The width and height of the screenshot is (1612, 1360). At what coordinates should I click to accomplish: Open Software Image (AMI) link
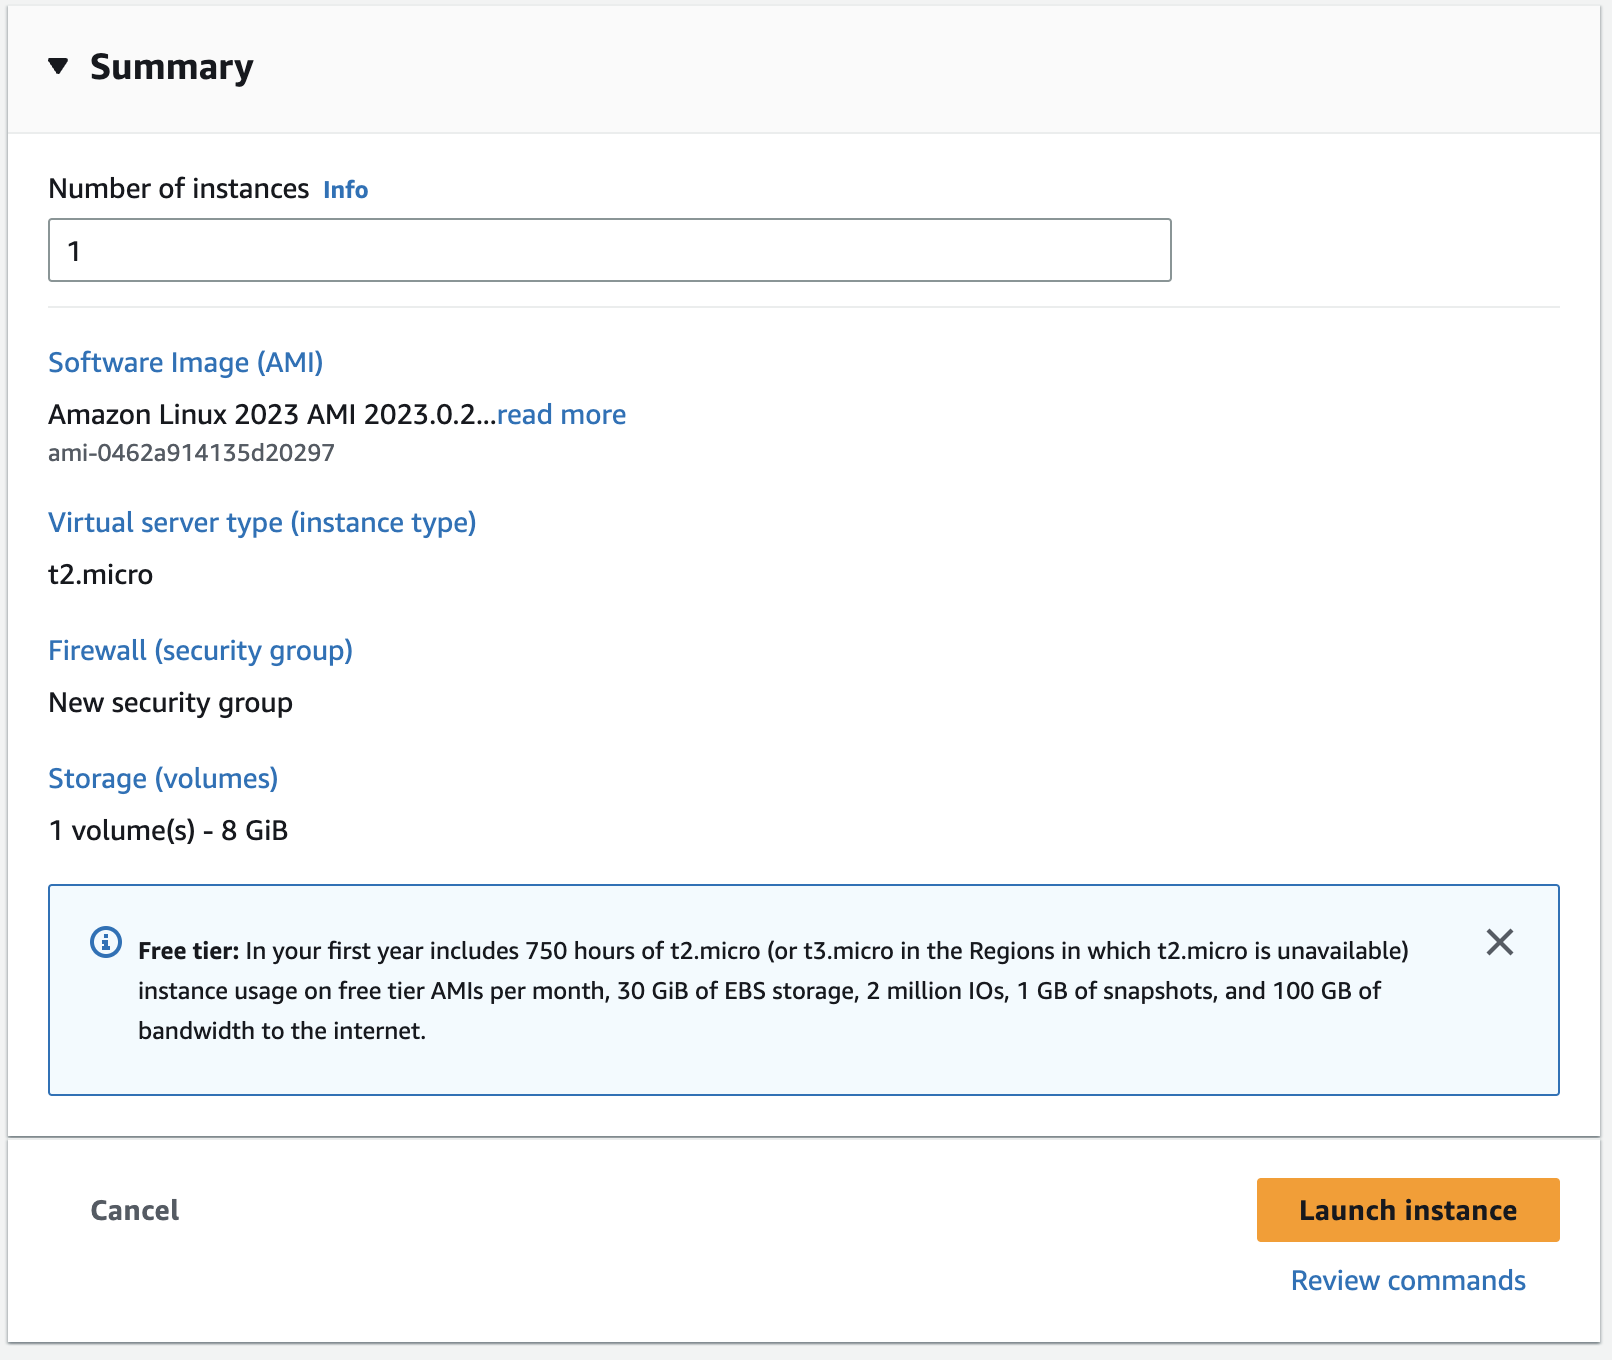coord(186,362)
